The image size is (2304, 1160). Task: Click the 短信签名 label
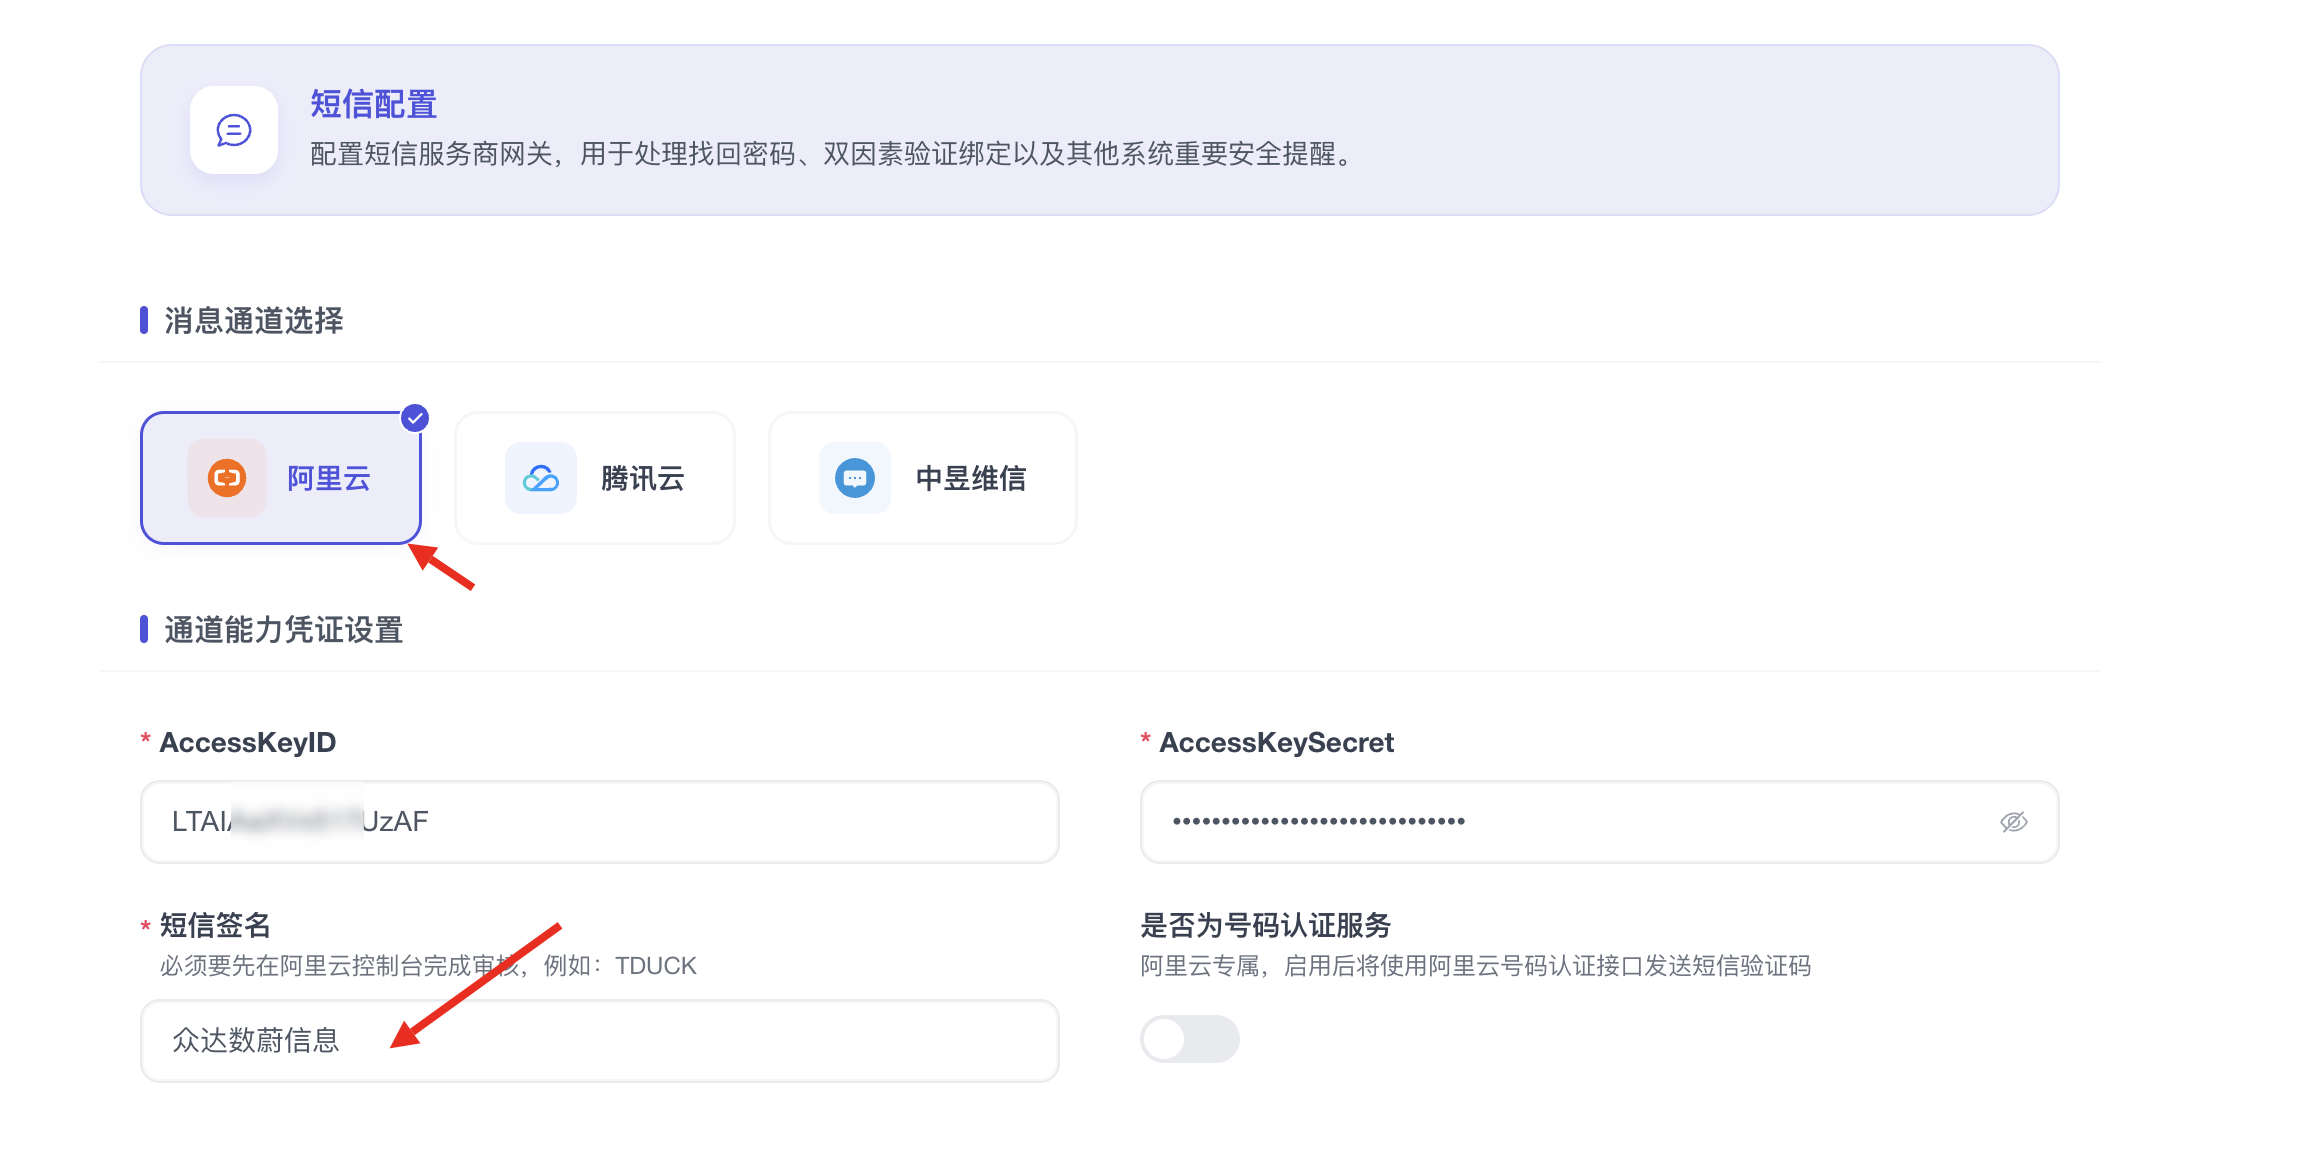pyautogui.click(x=216, y=925)
